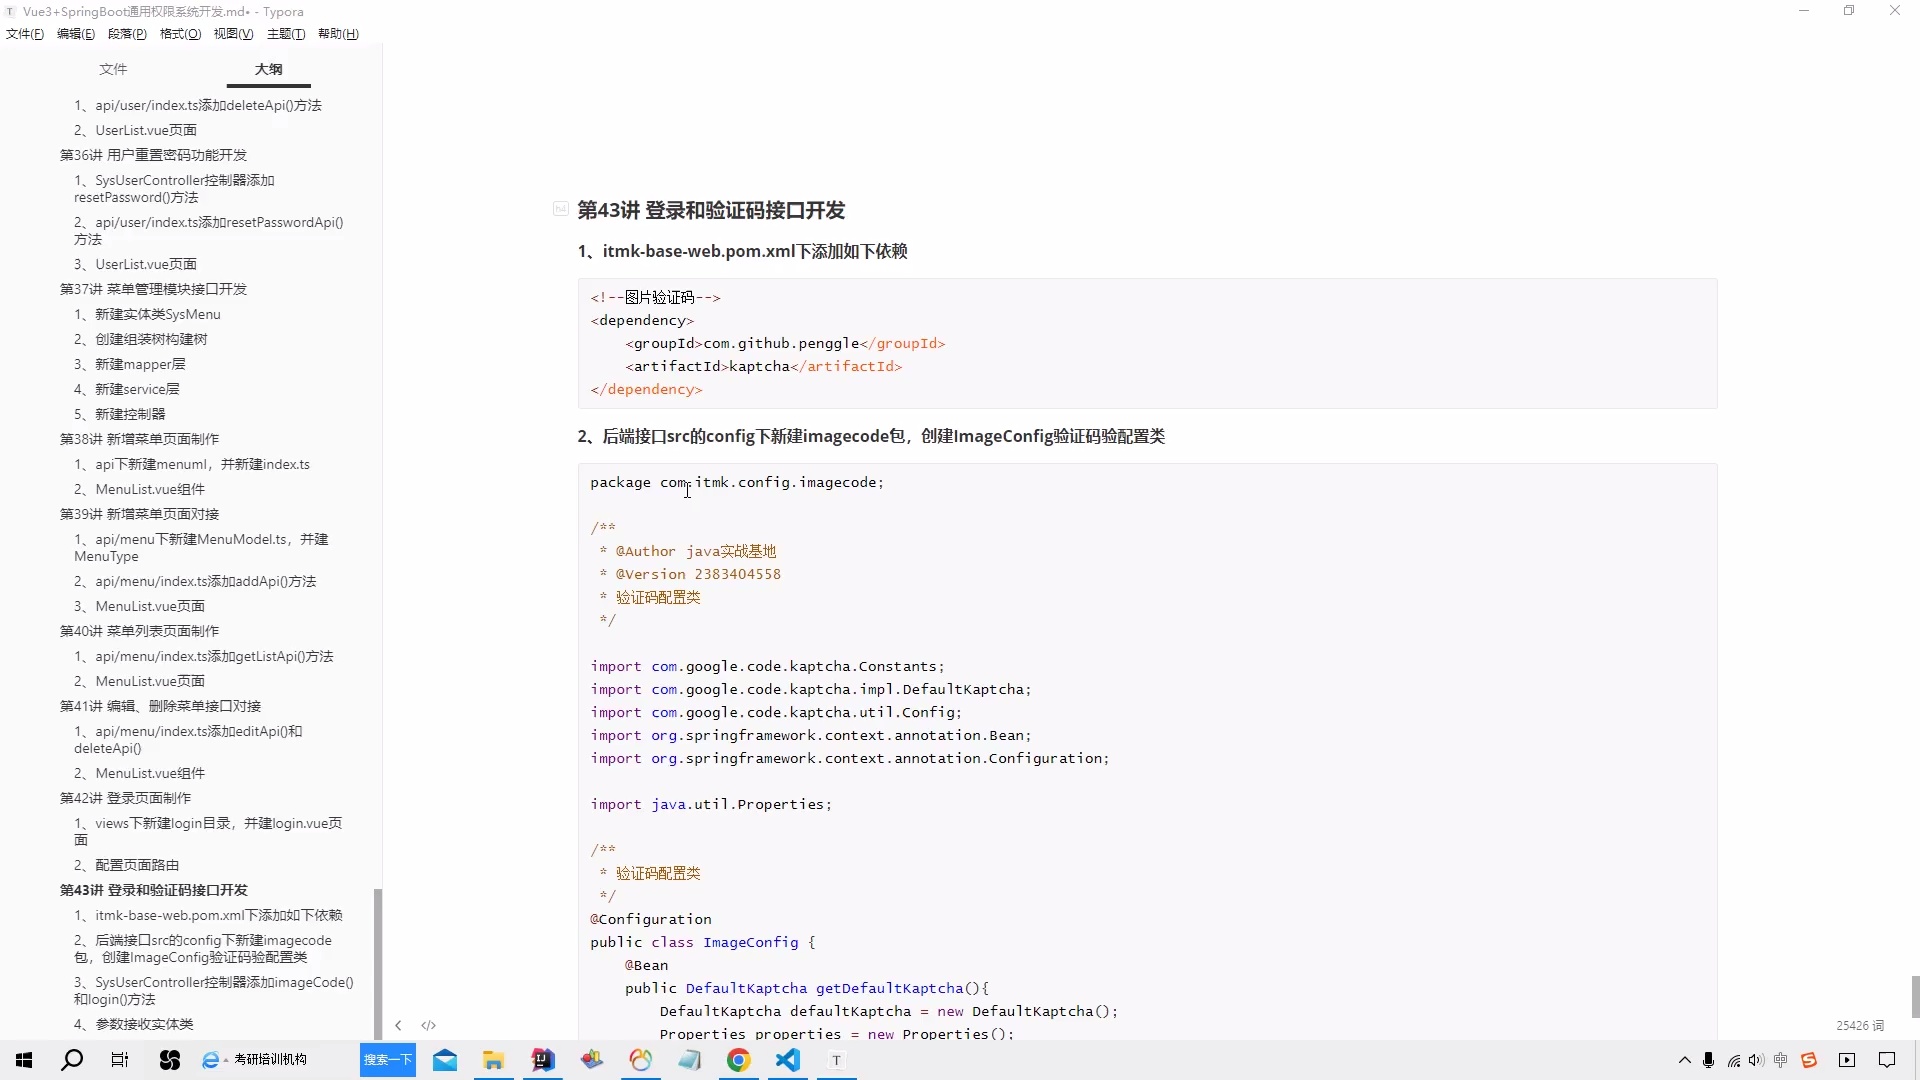Open the Windows Search taskbar icon

pyautogui.click(x=72, y=1060)
